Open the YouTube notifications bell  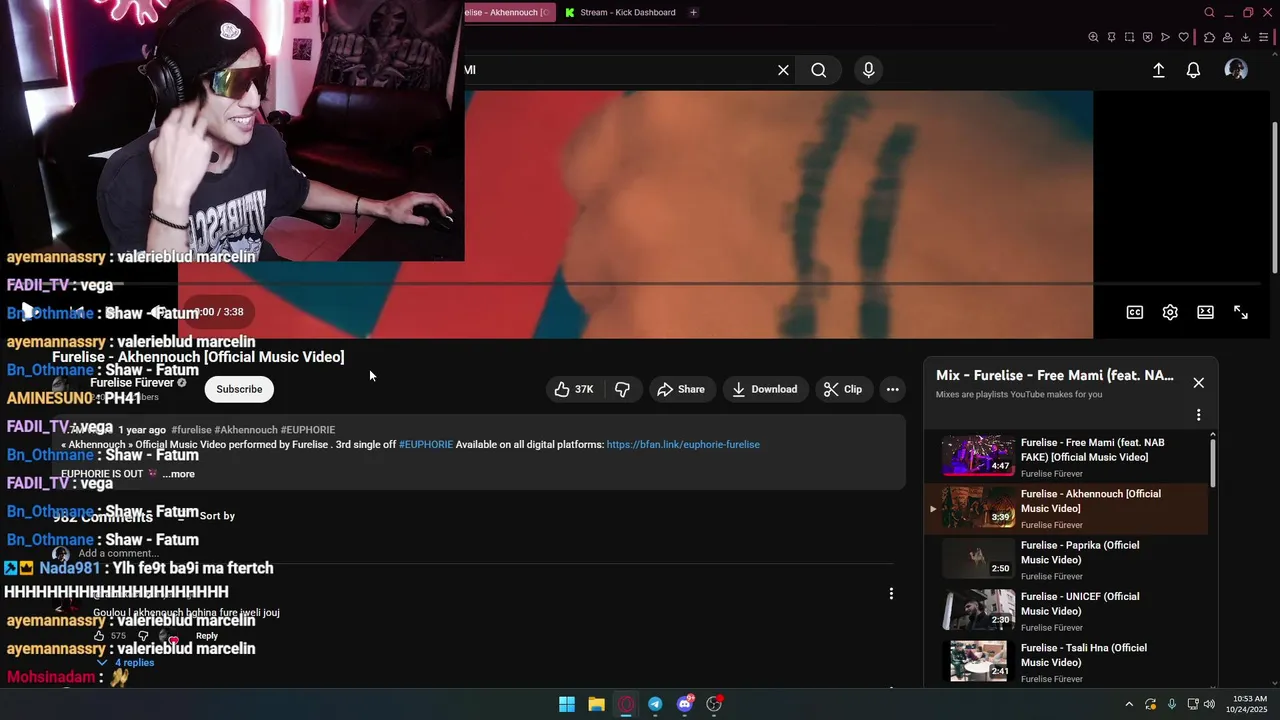pyautogui.click(x=1193, y=70)
